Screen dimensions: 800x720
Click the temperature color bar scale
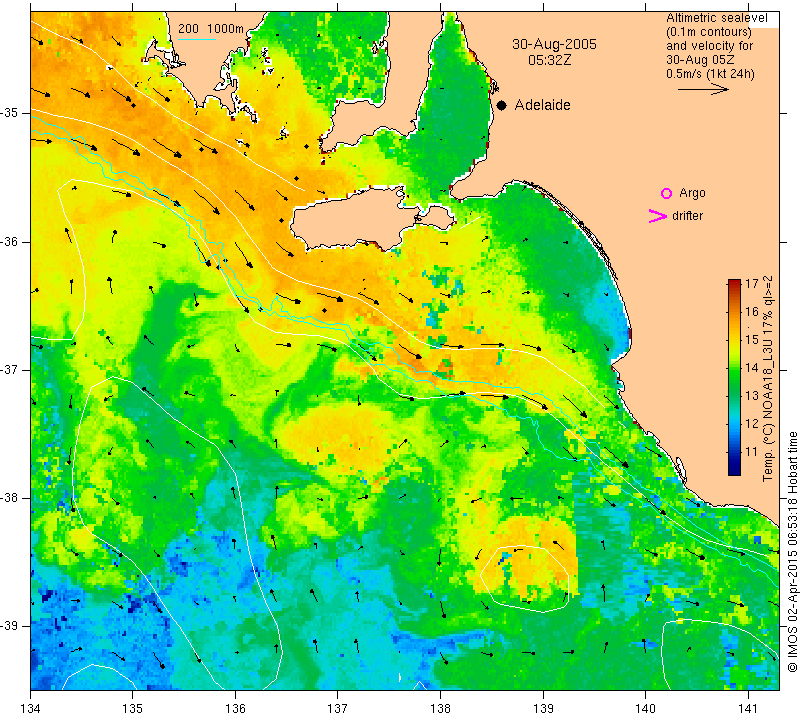pyautogui.click(x=734, y=377)
